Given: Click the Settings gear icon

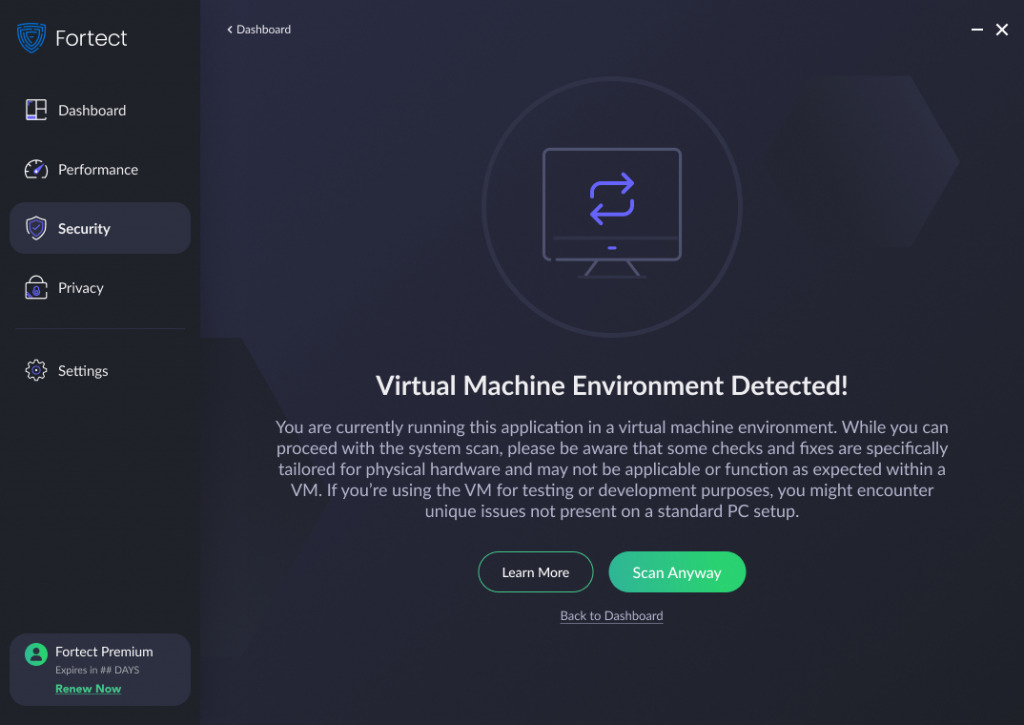Looking at the screenshot, I should point(36,371).
